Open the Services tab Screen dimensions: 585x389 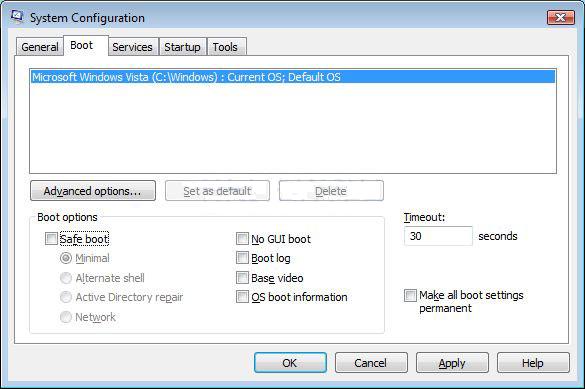pyautogui.click(x=132, y=47)
